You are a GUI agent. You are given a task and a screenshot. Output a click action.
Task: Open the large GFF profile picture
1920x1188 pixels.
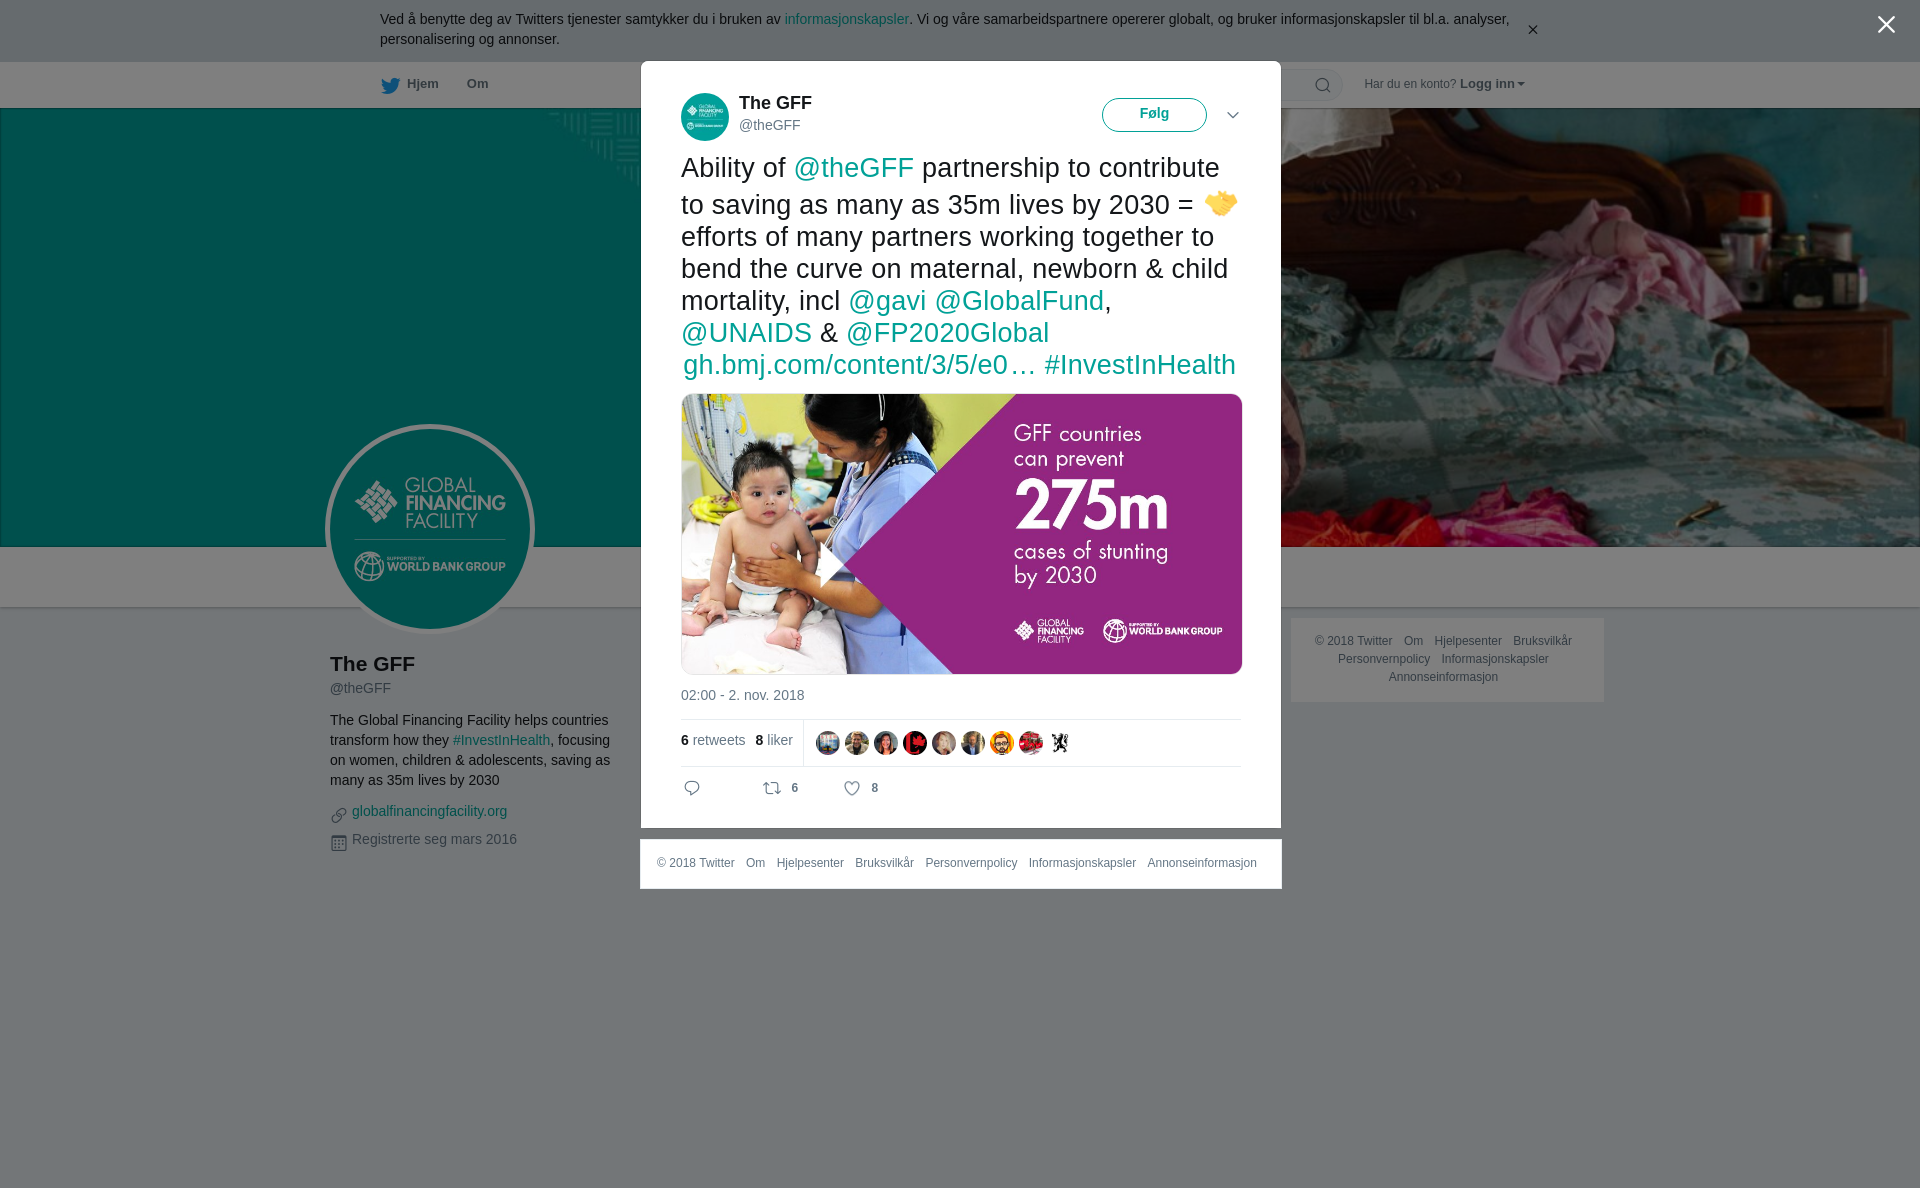[x=430, y=529]
